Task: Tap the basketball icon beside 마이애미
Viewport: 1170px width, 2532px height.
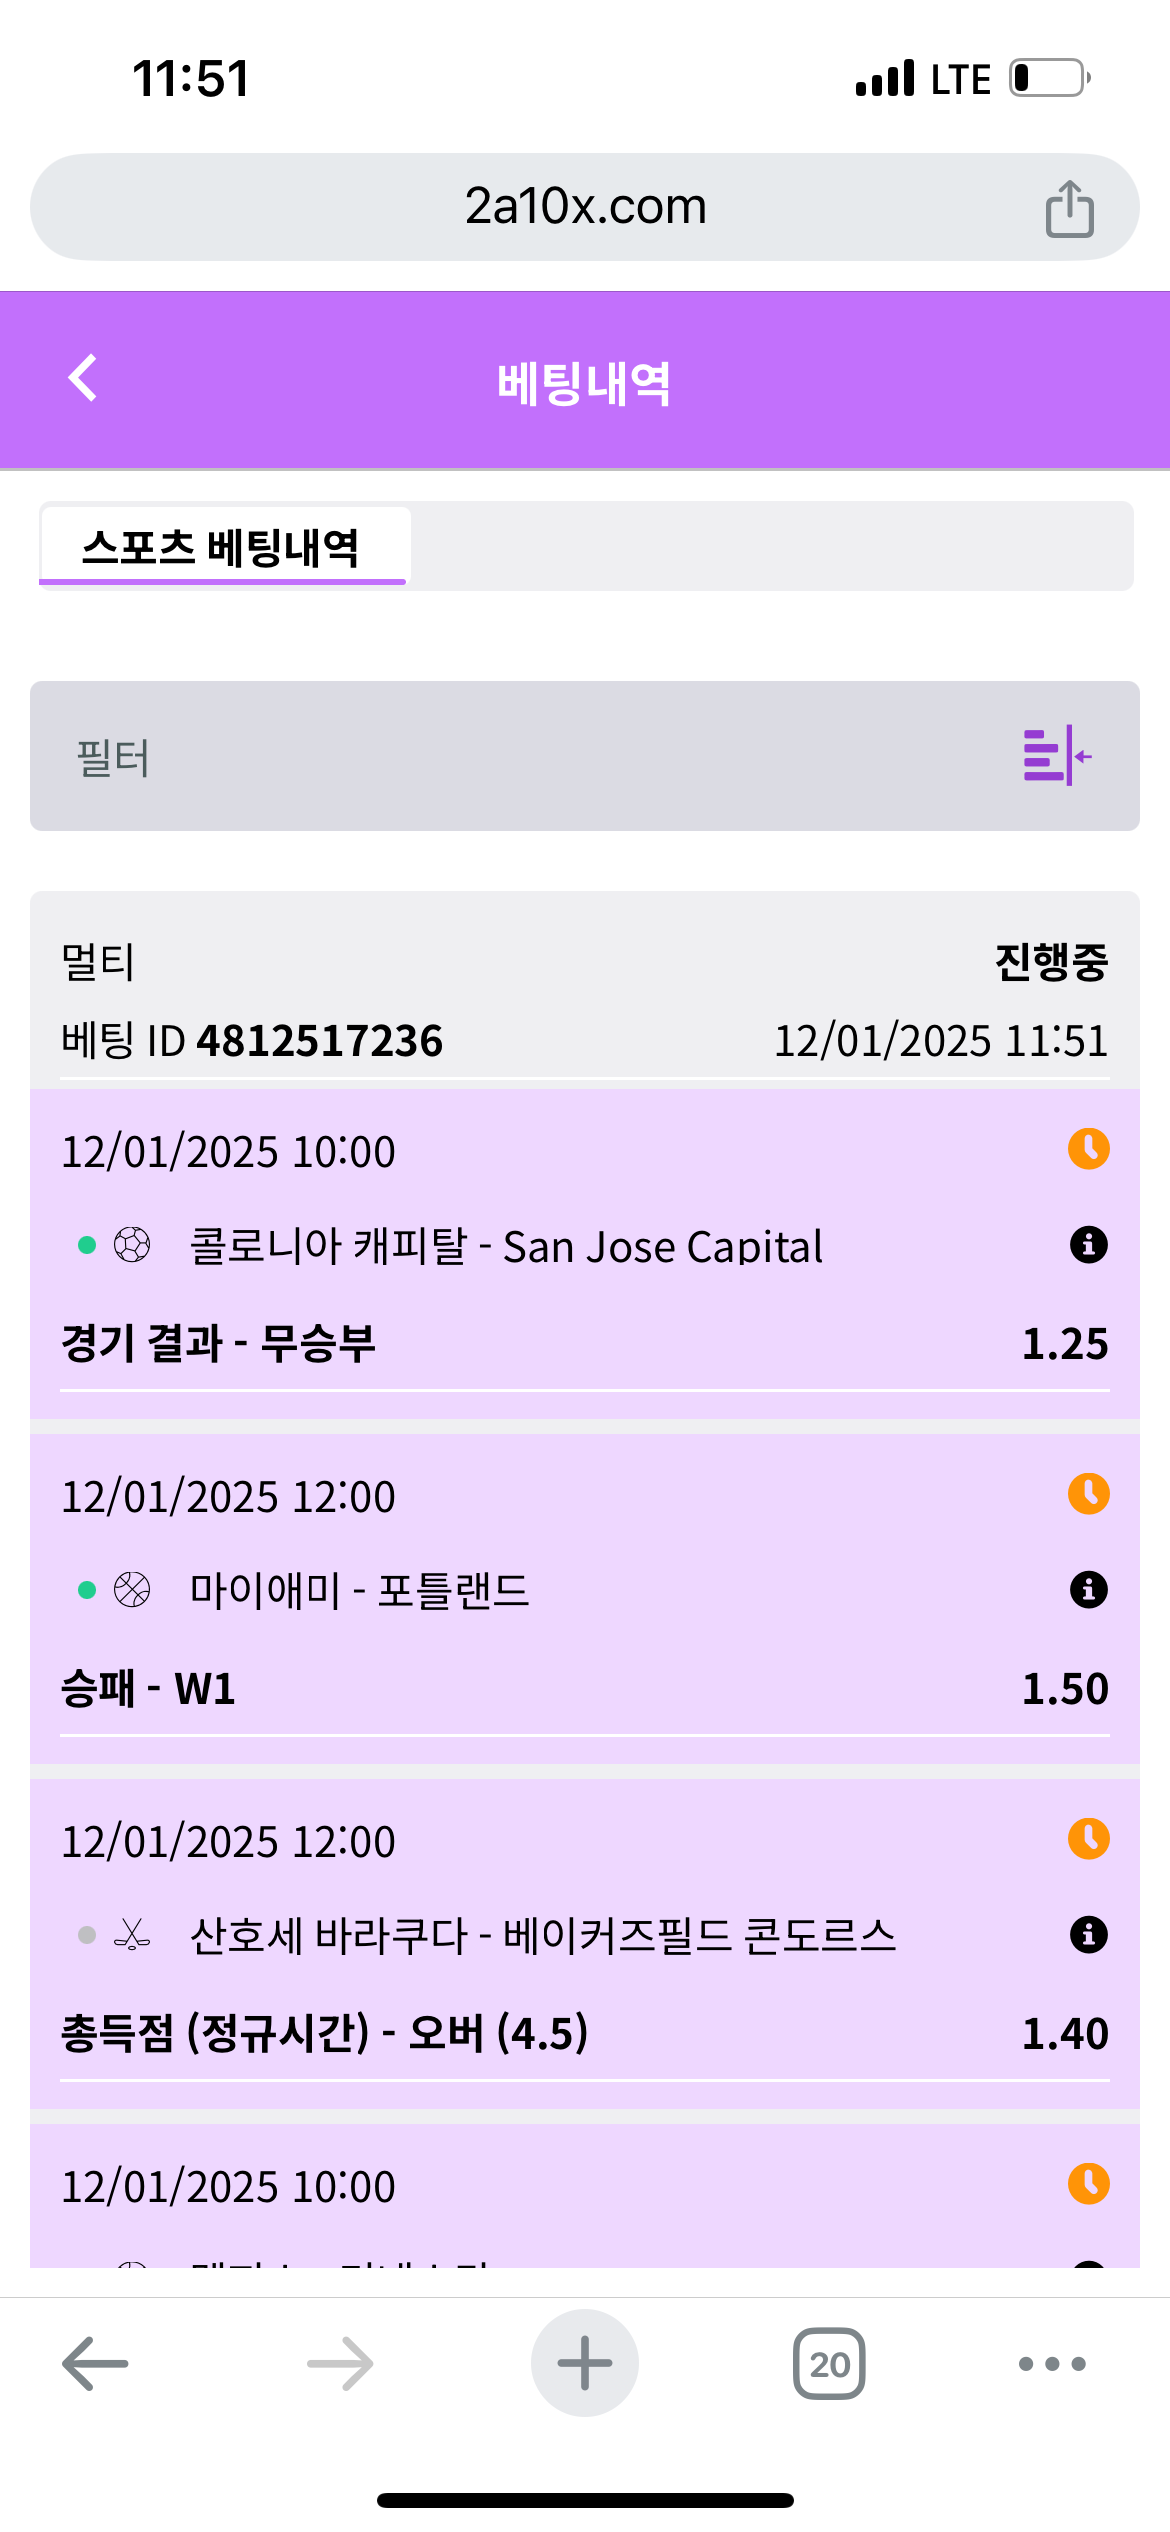Action: pyautogui.click(x=132, y=1590)
